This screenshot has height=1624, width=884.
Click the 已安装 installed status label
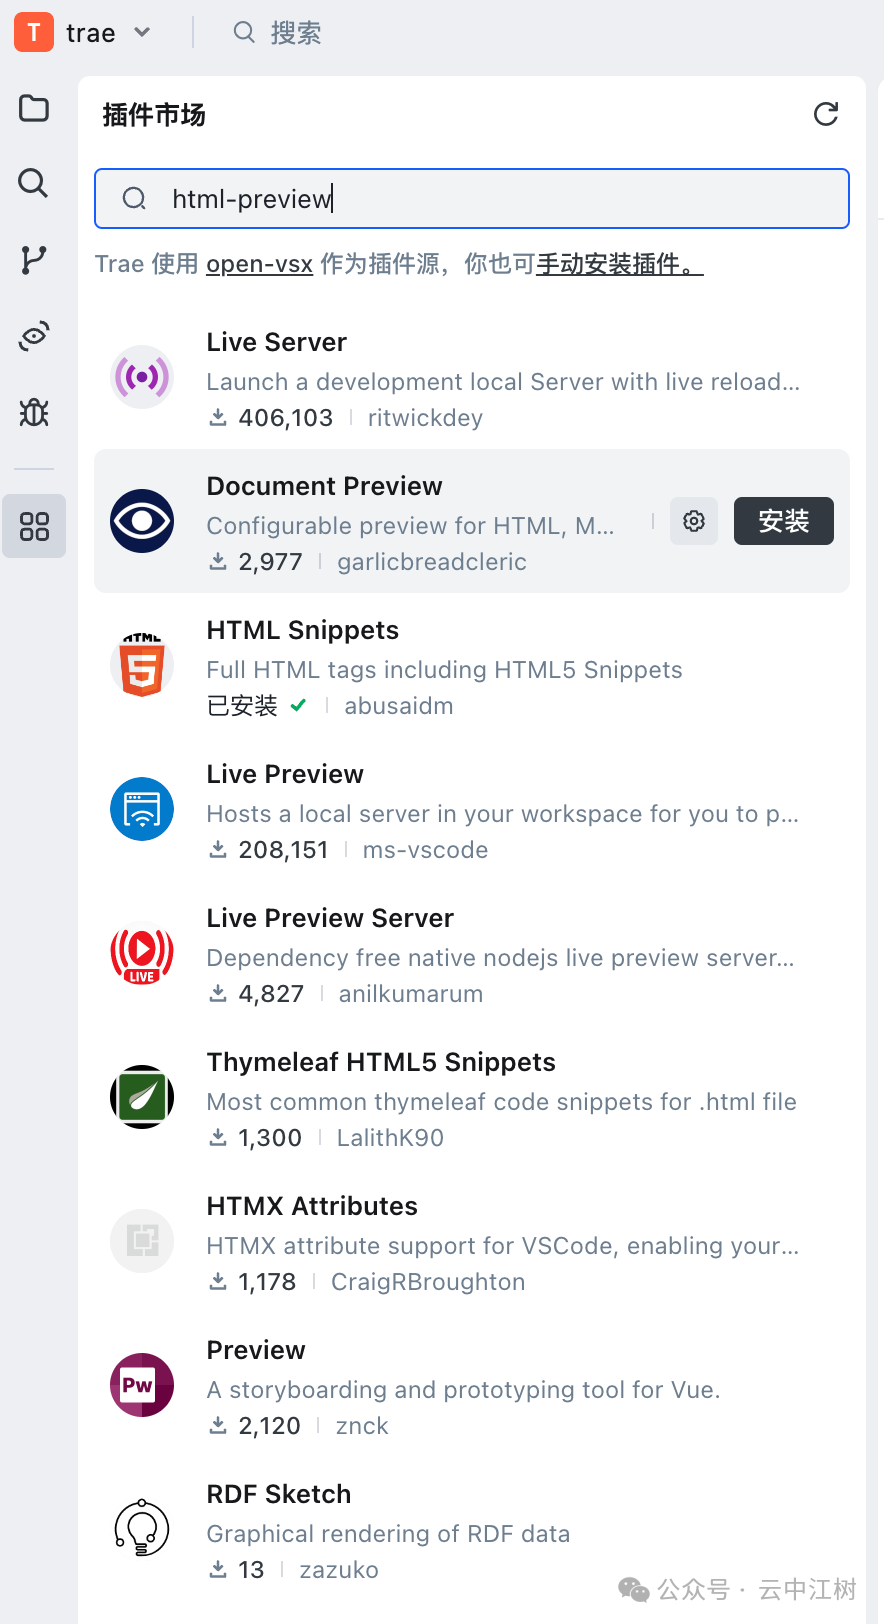(x=242, y=706)
